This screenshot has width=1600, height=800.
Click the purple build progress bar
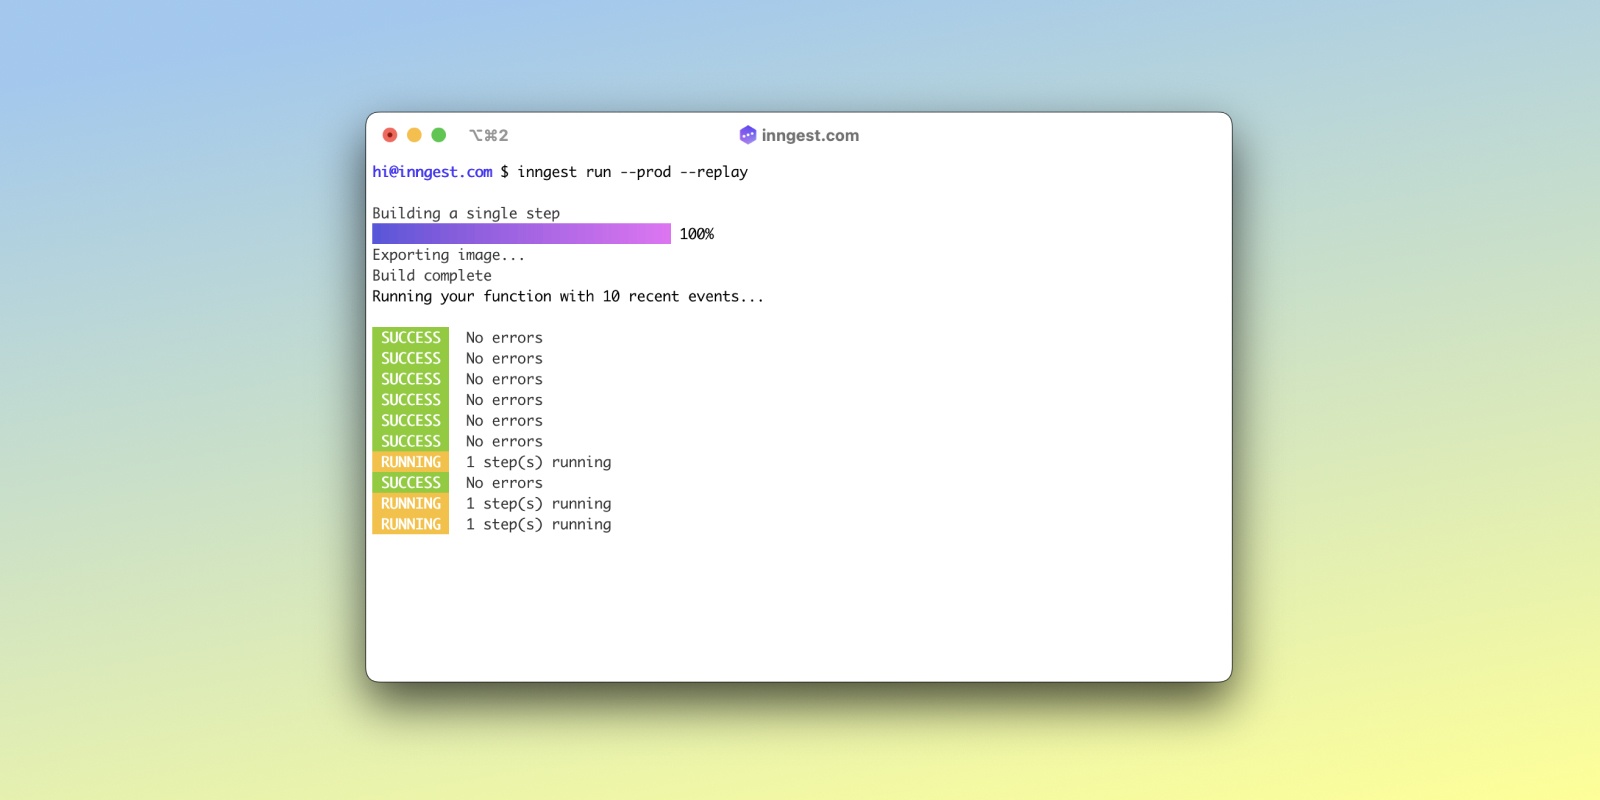coord(521,234)
